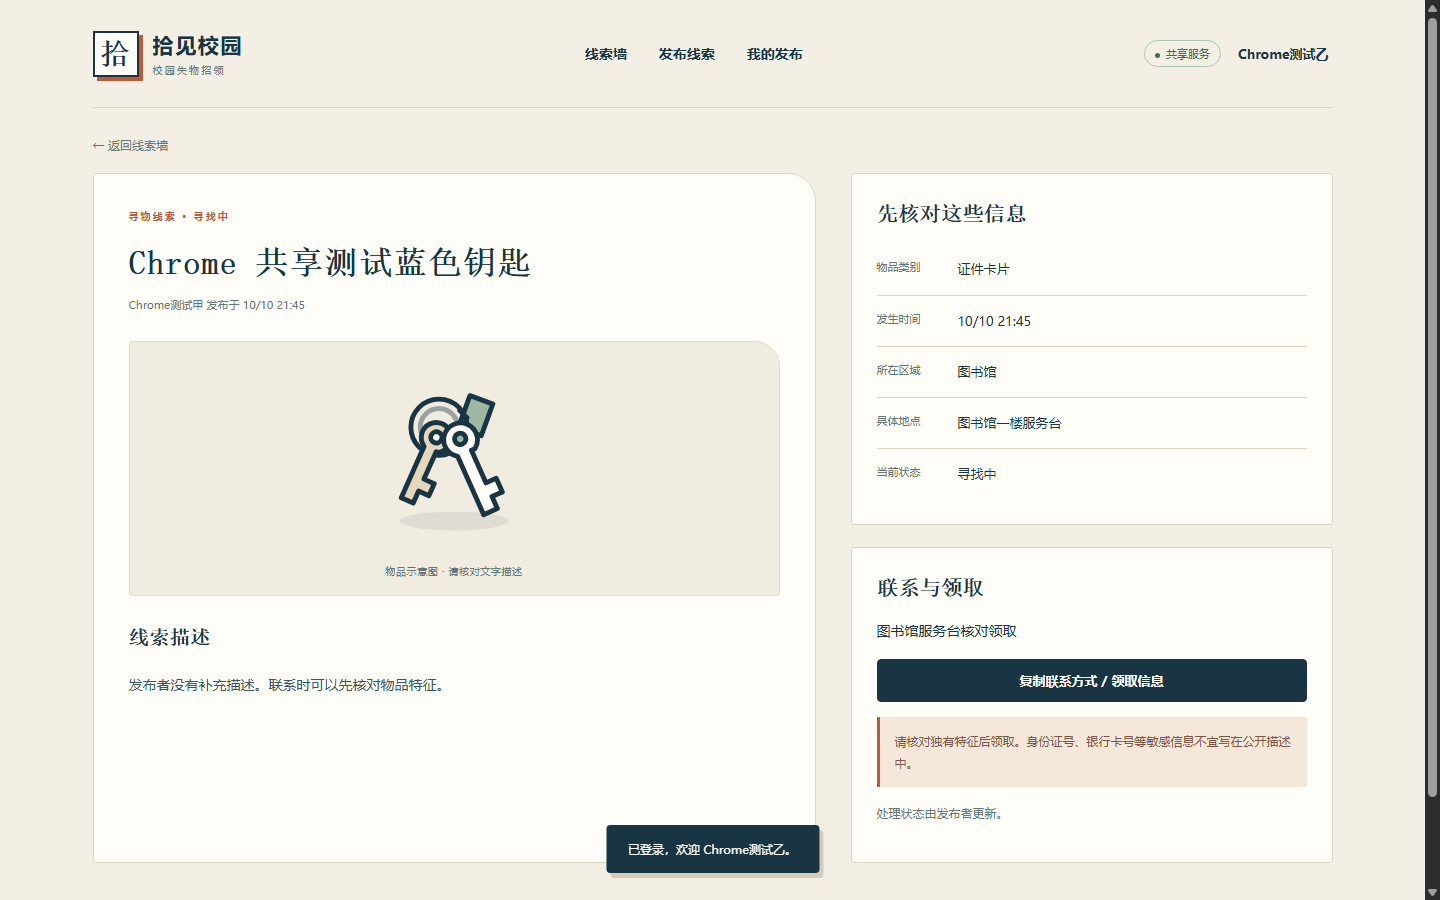The height and width of the screenshot is (900, 1440).
Task: Click the author line Chrome测试甲 发布于
Action: [x=185, y=305]
